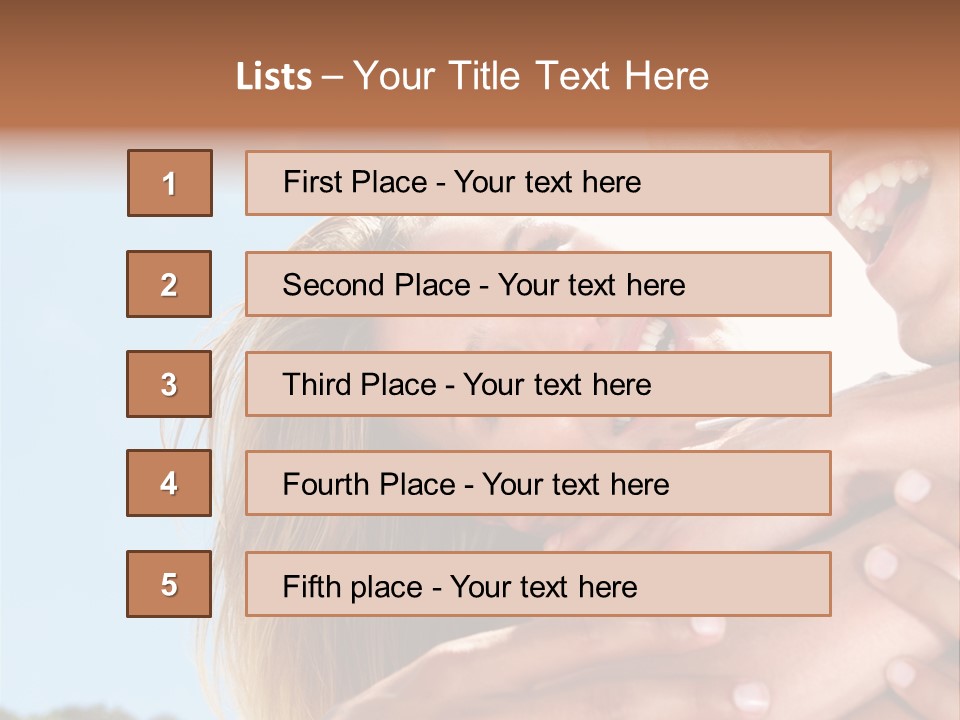Click the number 3 square
This screenshot has width=960, height=720.
[169, 384]
